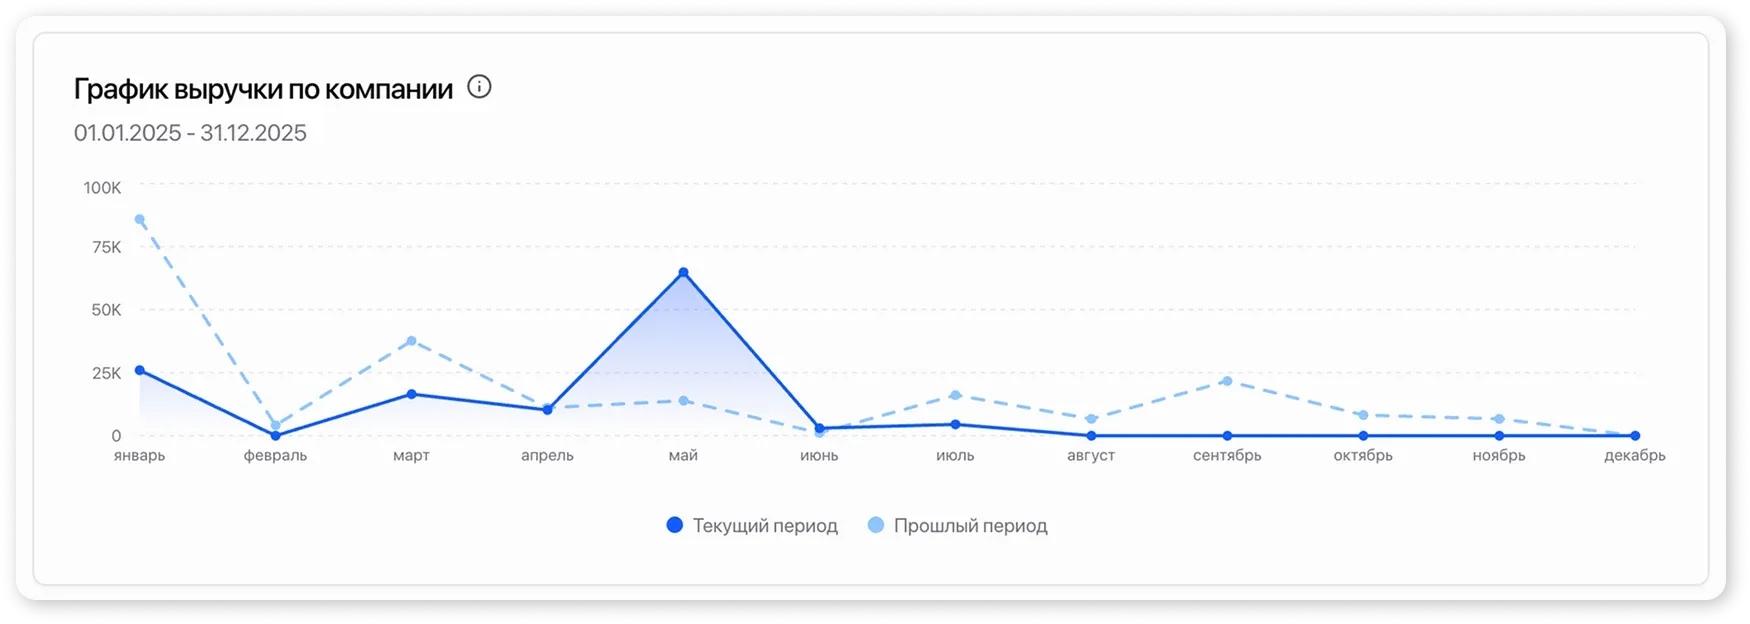Screen dimensions: 1750x624
Task: Click the февраль label on the x-axis
Action: click(x=275, y=456)
